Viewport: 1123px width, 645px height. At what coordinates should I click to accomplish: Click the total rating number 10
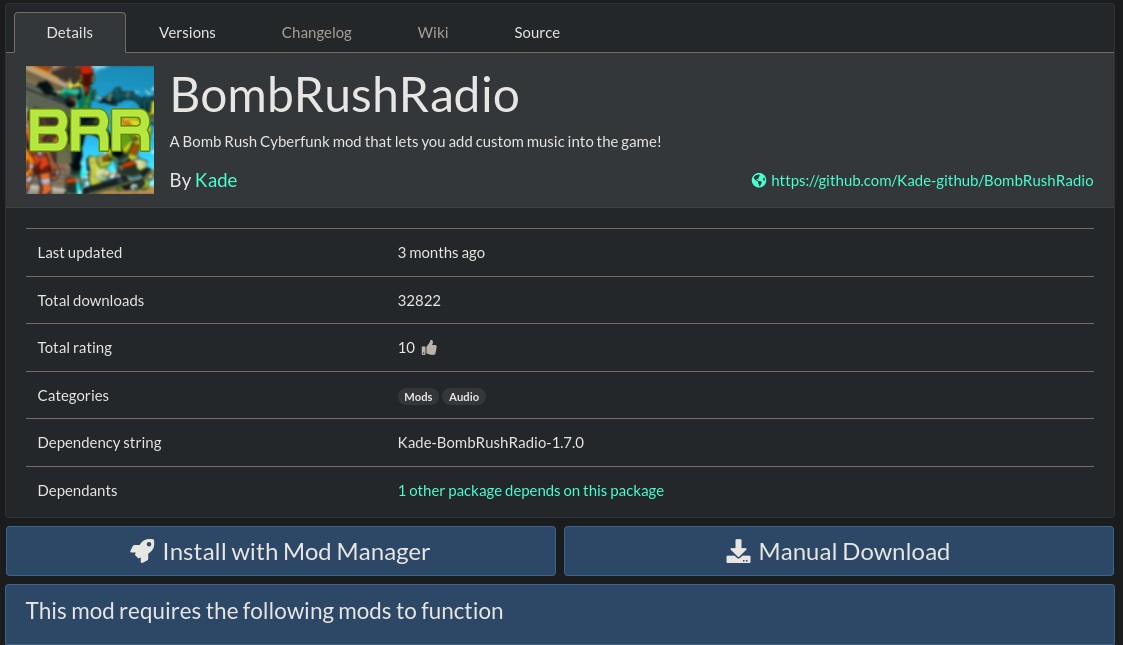(406, 348)
